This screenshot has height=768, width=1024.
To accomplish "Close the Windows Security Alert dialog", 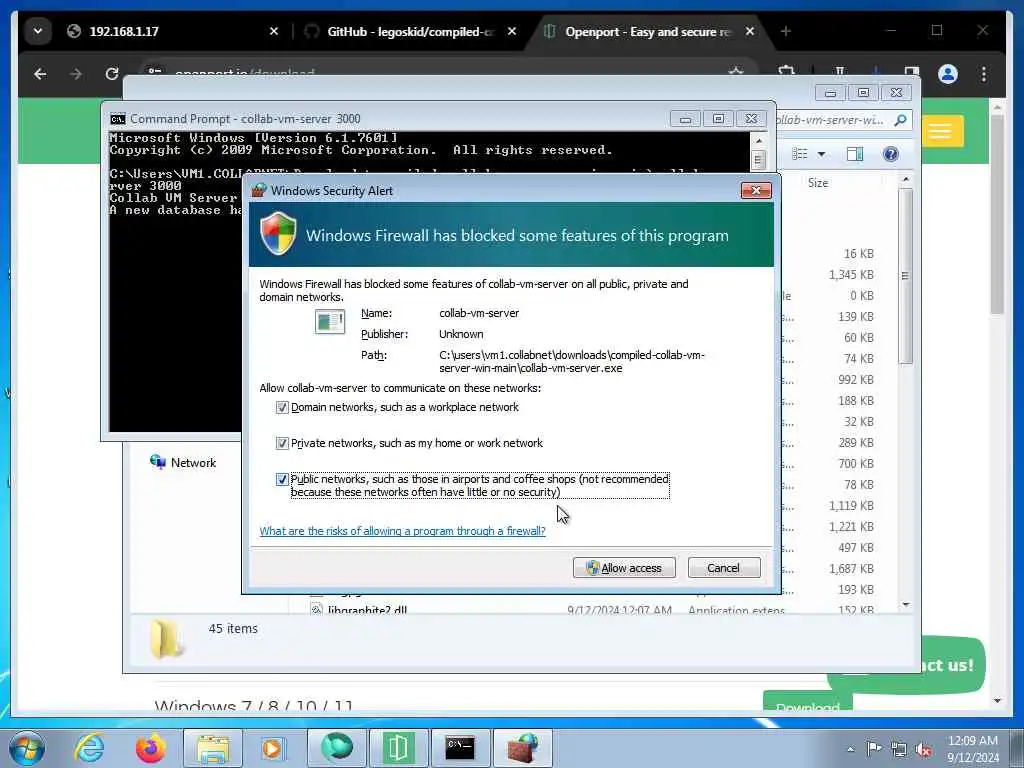I will (x=756, y=190).
